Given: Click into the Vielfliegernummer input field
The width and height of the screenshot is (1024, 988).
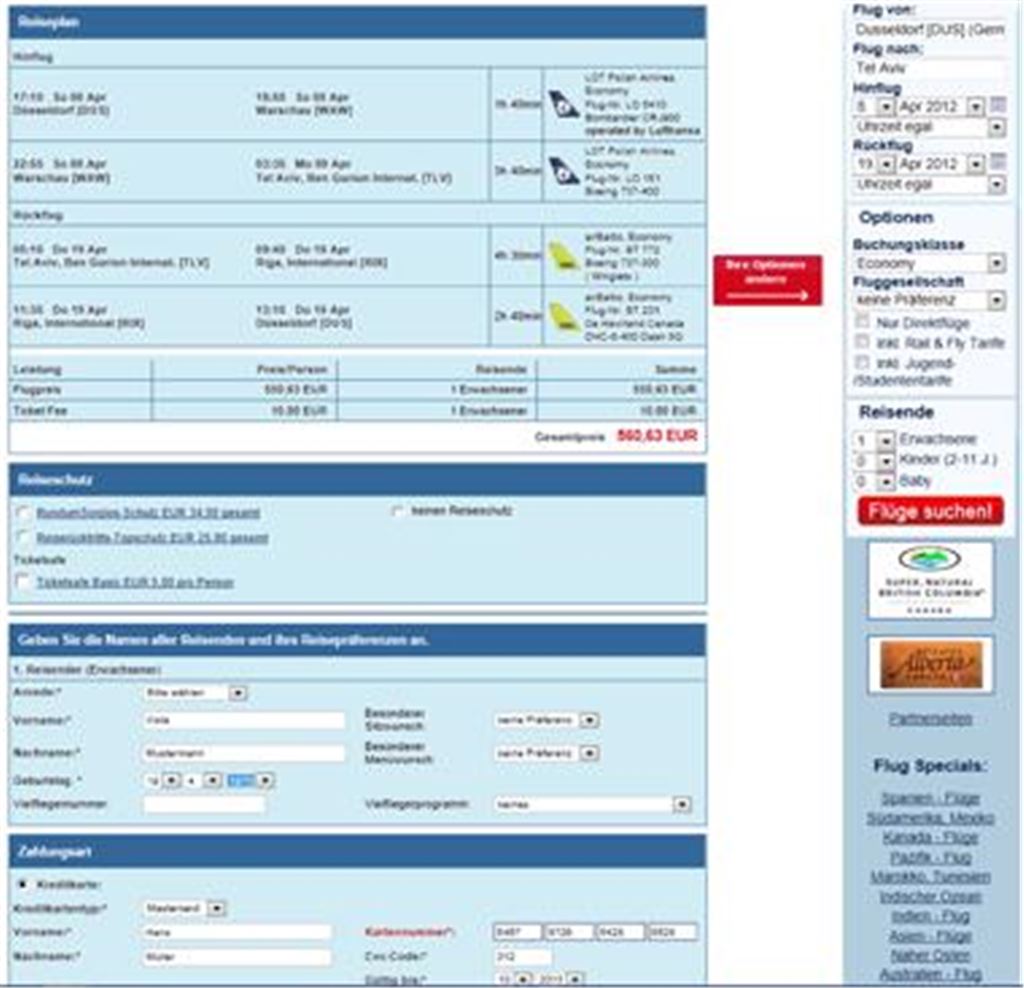Looking at the screenshot, I should pyautogui.click(x=204, y=804).
